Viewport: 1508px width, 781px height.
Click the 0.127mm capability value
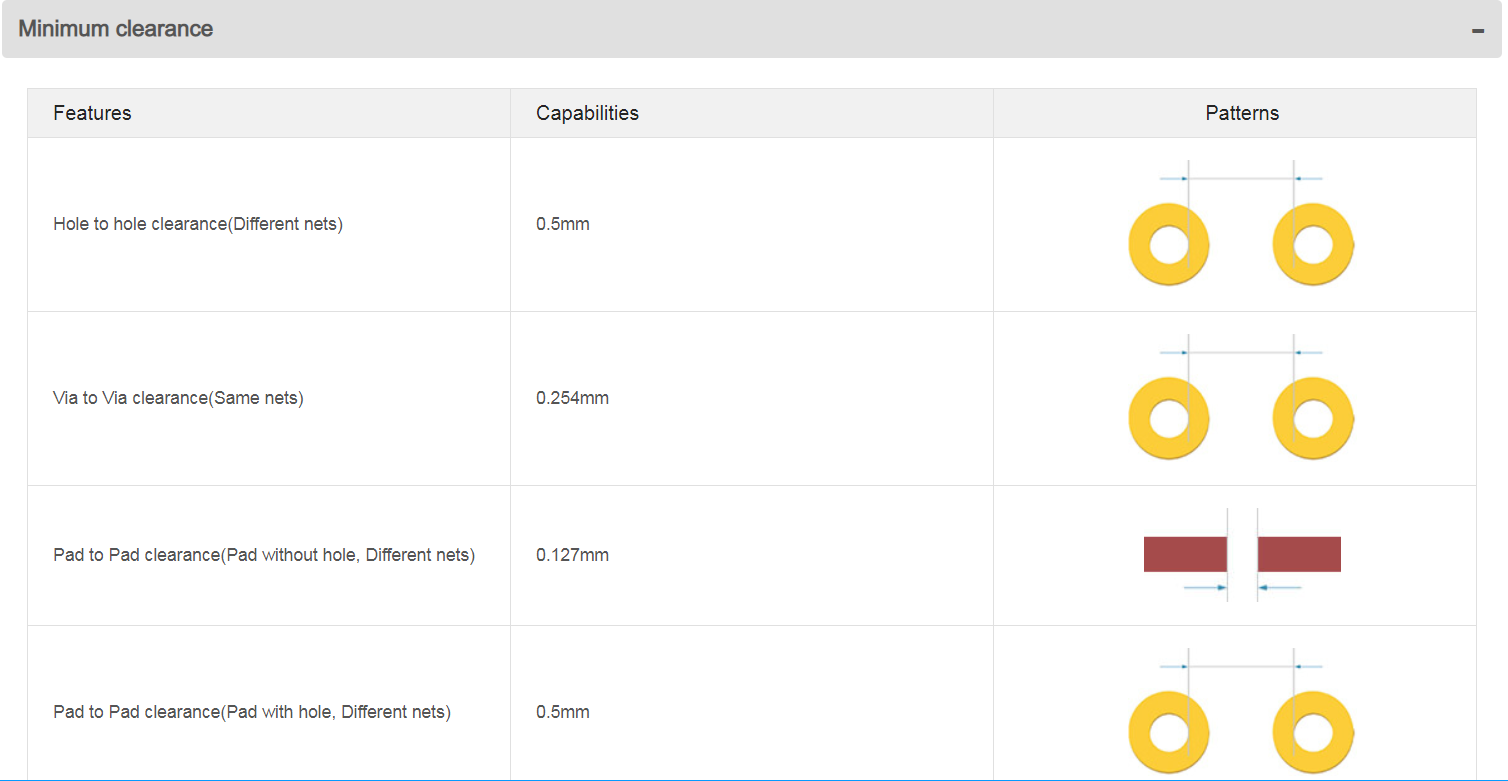pyautogui.click(x=572, y=555)
